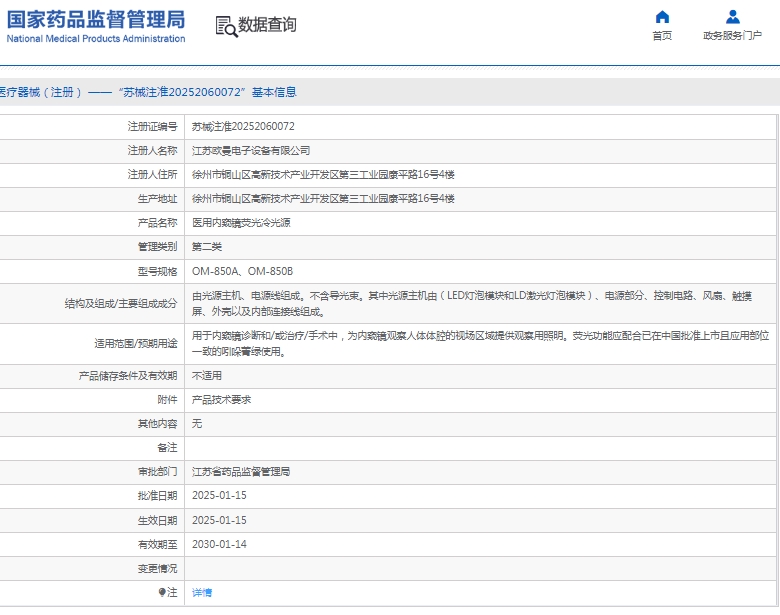Click the 数据查询 search document icon
Viewport: 780px width, 615px height.
(x=226, y=26)
